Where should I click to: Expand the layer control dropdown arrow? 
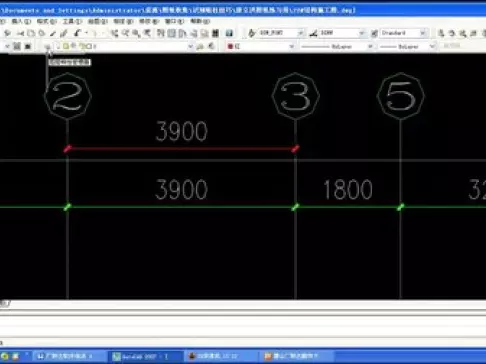click(x=190, y=46)
